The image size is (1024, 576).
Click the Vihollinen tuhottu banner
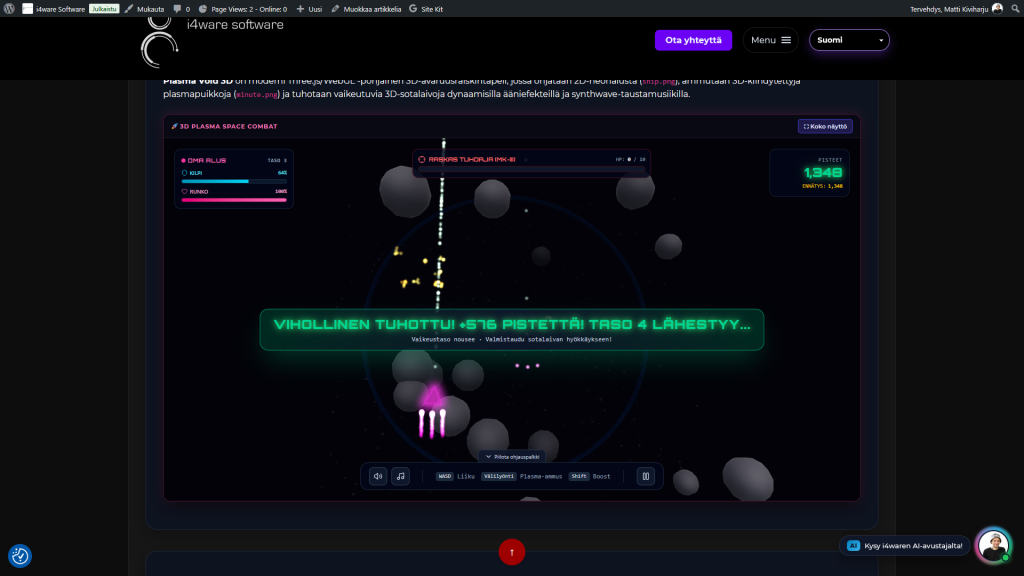pos(512,330)
